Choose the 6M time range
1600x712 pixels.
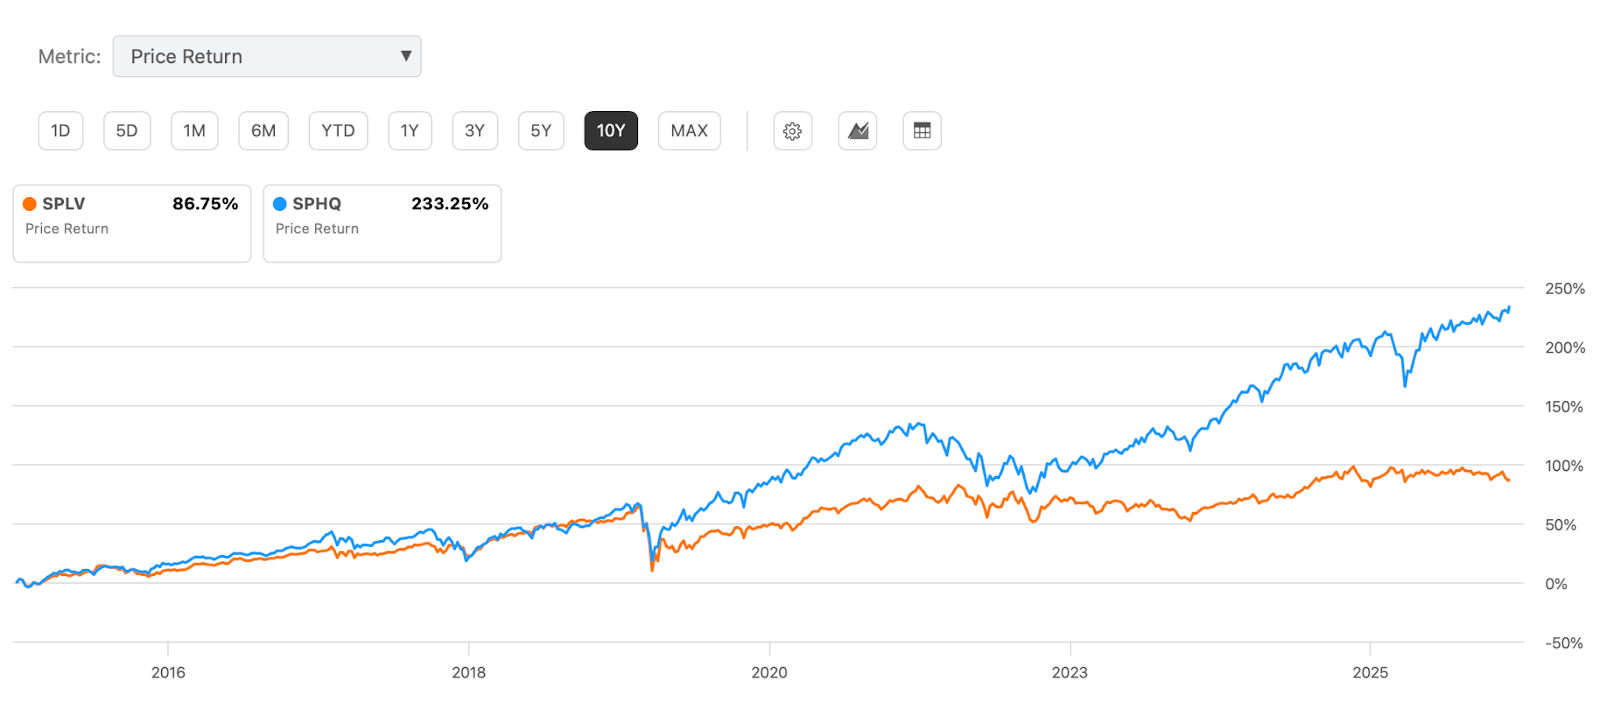pyautogui.click(x=263, y=131)
